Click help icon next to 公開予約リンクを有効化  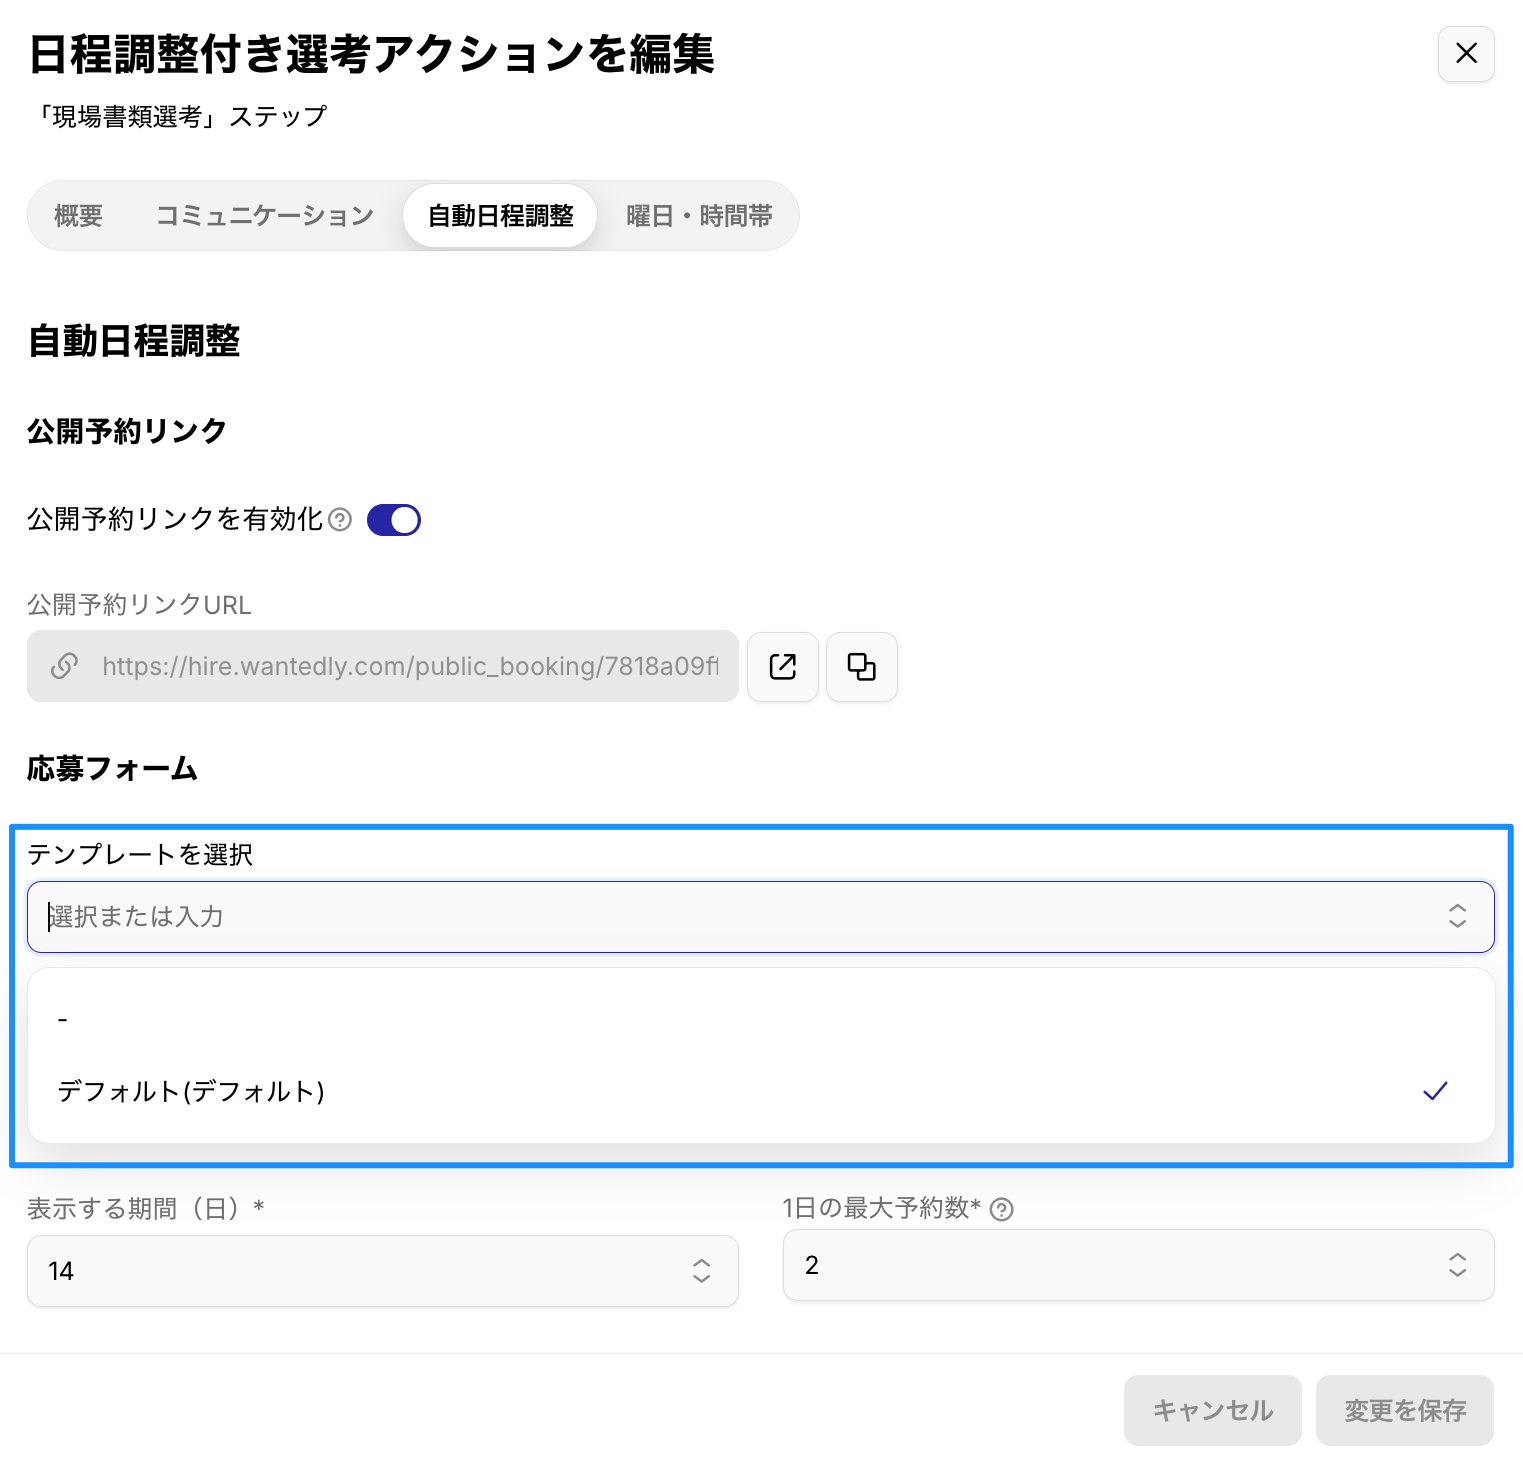point(340,520)
